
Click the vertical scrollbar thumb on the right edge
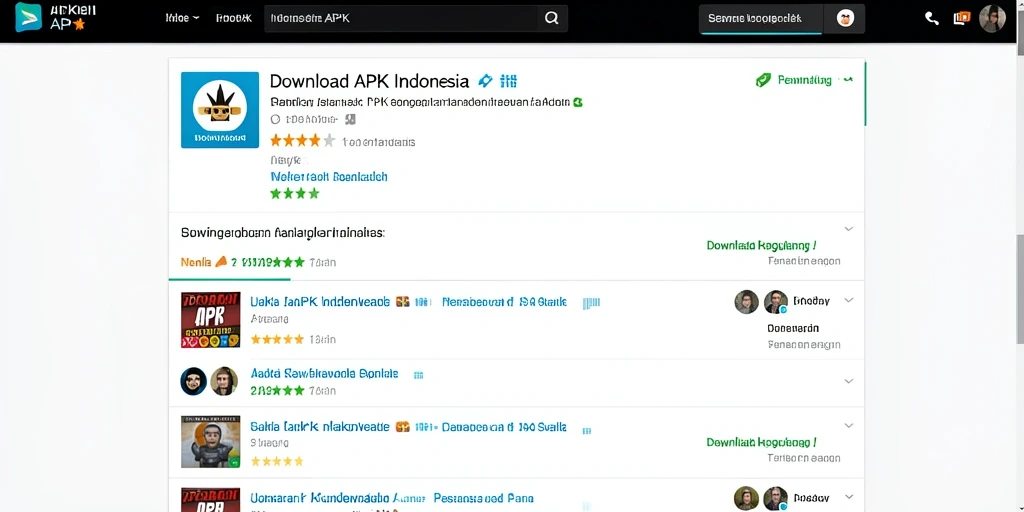pyautogui.click(x=1019, y=287)
